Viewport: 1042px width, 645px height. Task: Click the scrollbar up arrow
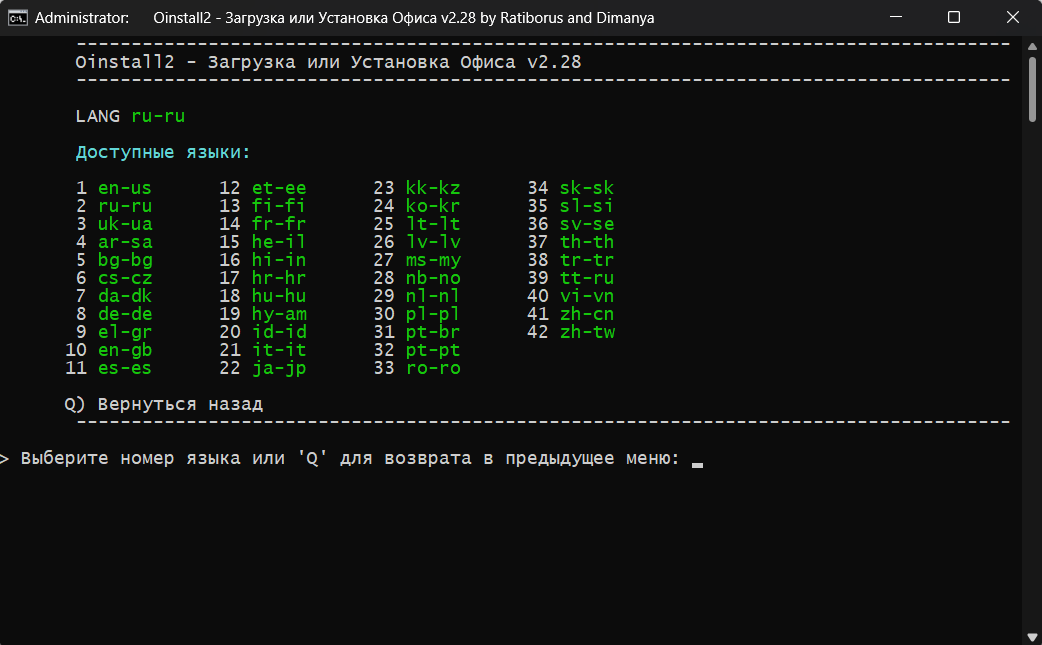(1032, 46)
